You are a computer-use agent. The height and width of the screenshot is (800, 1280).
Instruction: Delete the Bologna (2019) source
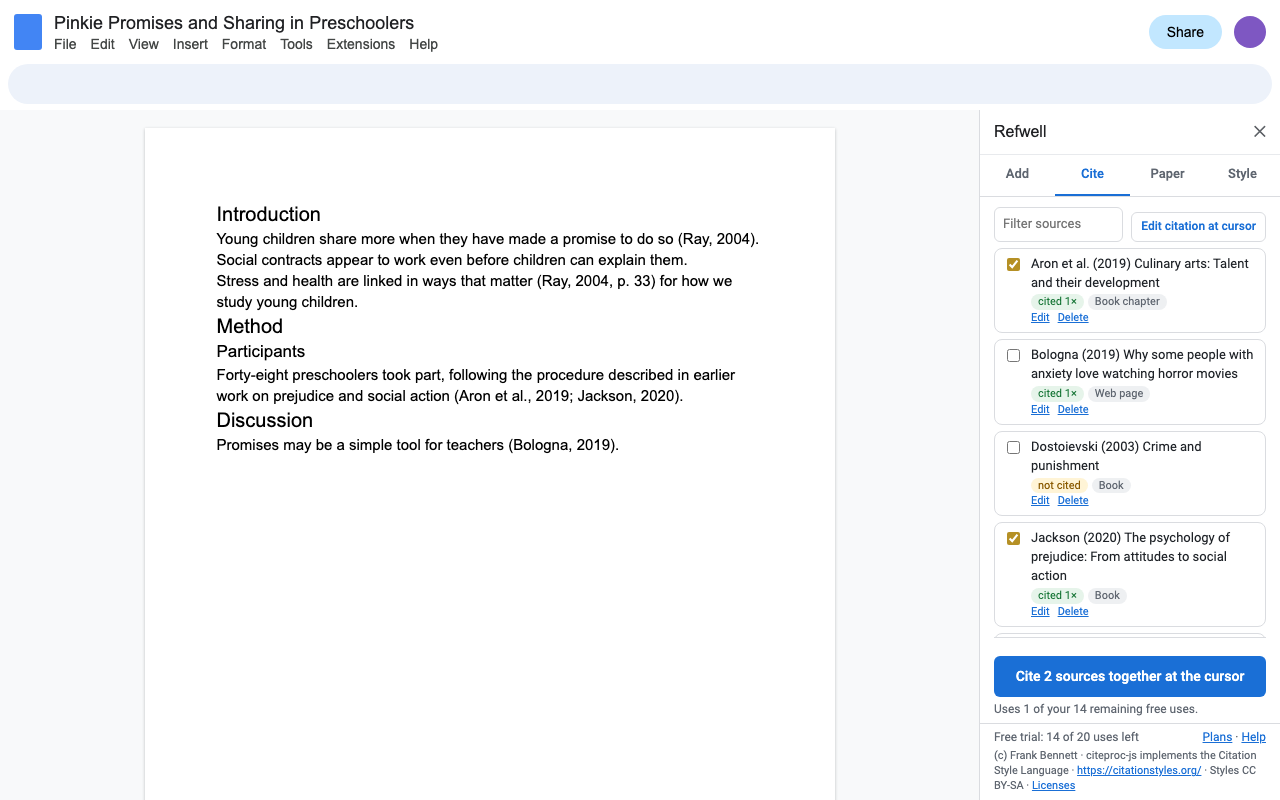tap(1073, 409)
